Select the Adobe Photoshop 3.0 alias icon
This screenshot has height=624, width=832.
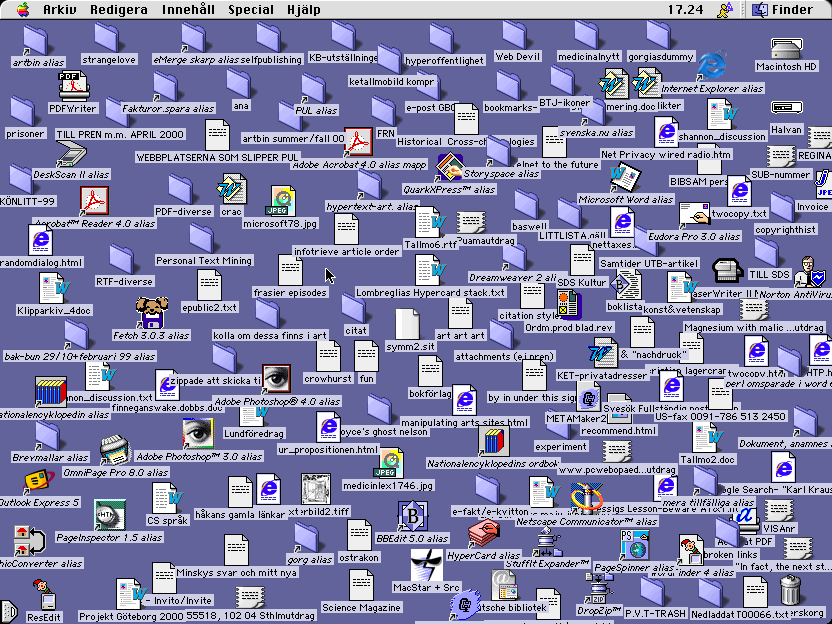(x=198, y=434)
